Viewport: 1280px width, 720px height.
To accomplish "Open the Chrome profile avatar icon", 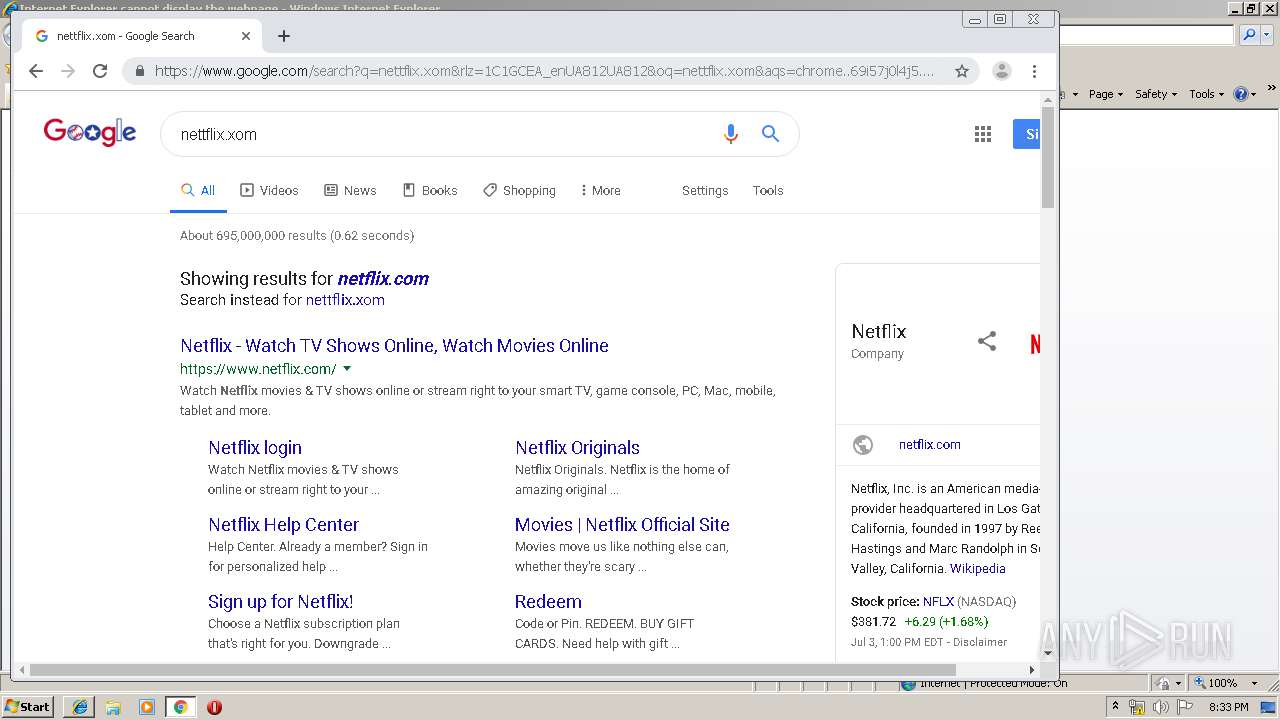I will click(x=1001, y=71).
